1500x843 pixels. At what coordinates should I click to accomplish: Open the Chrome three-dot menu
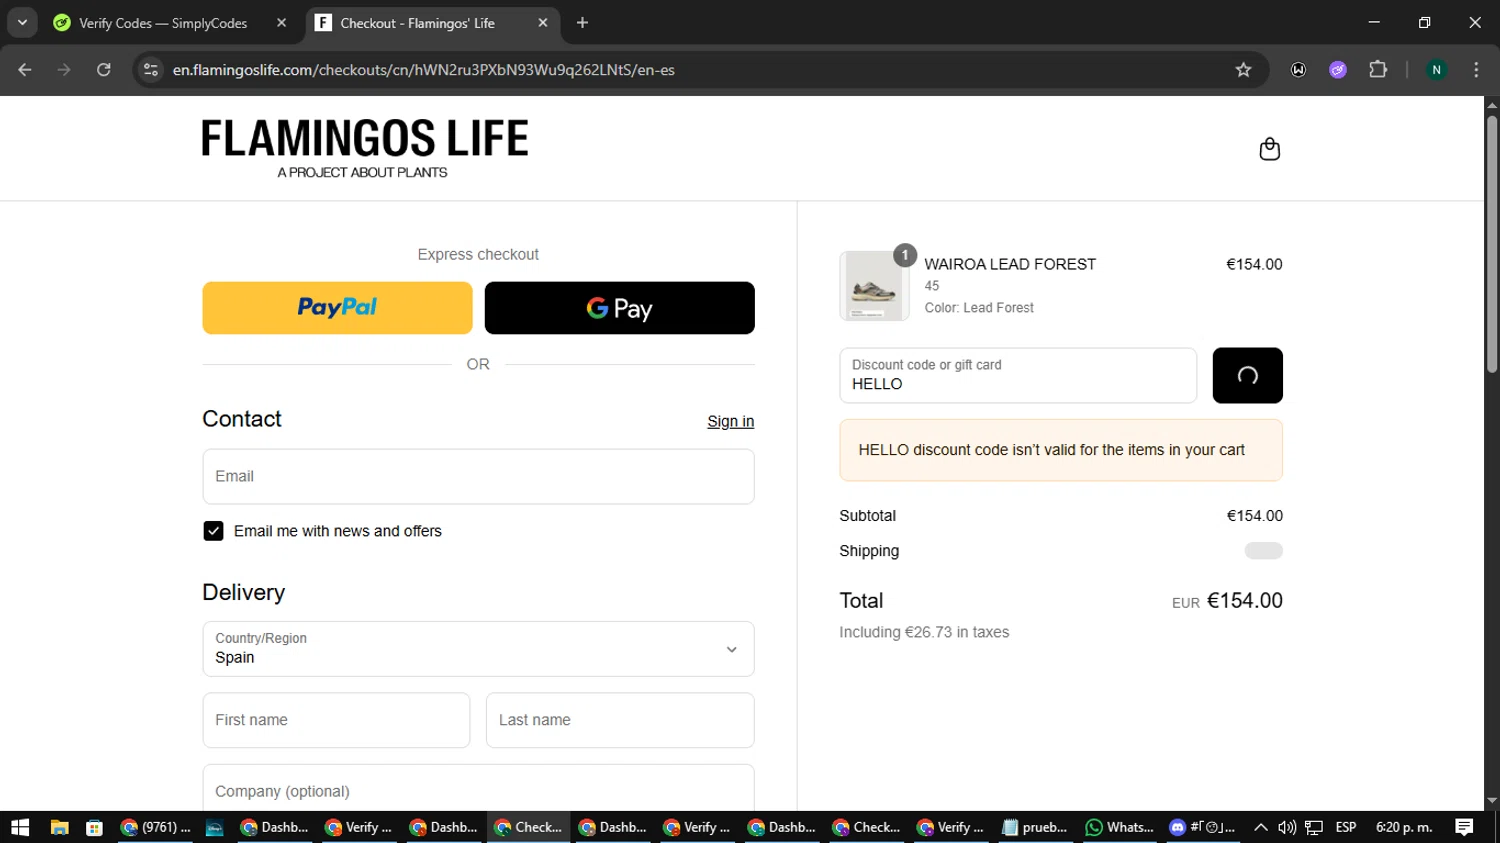tap(1476, 70)
